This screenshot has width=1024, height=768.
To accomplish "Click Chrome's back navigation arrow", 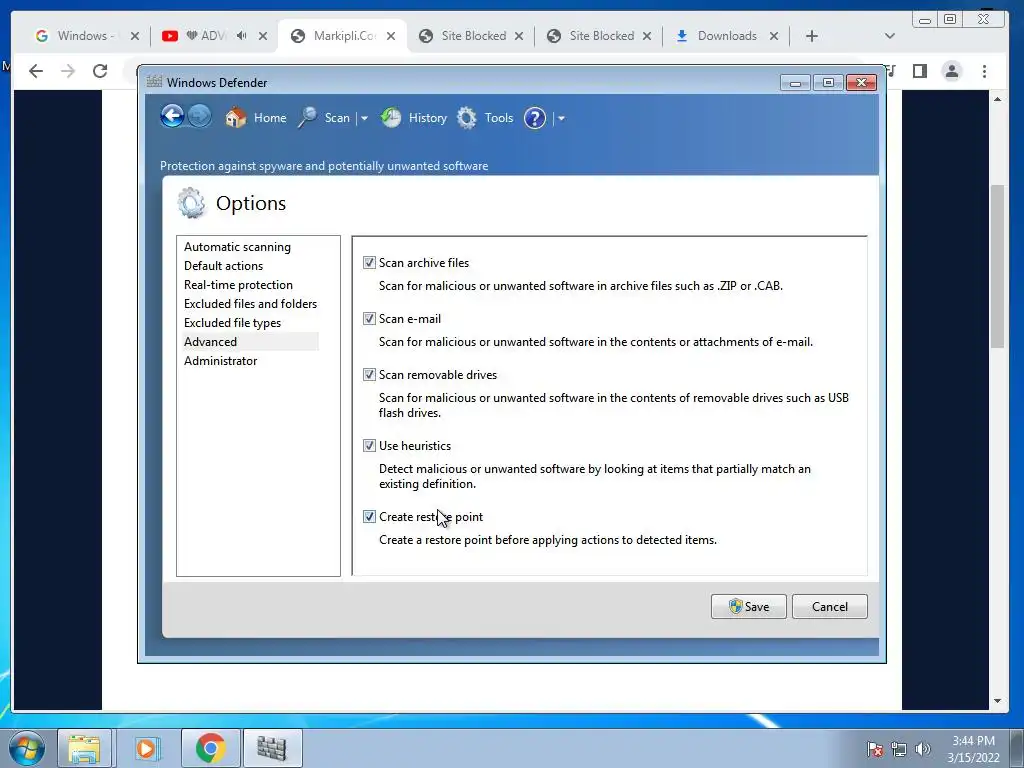I will click(x=36, y=71).
